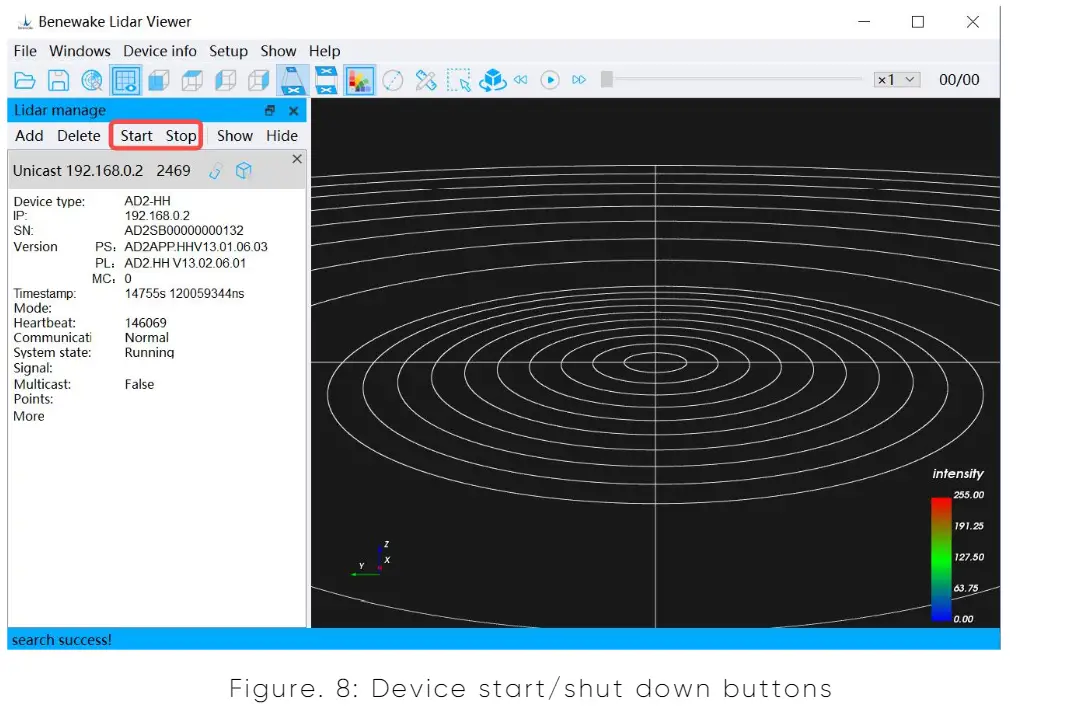Click the Save floppy disk icon
The height and width of the screenshot is (706, 1075).
click(58, 80)
